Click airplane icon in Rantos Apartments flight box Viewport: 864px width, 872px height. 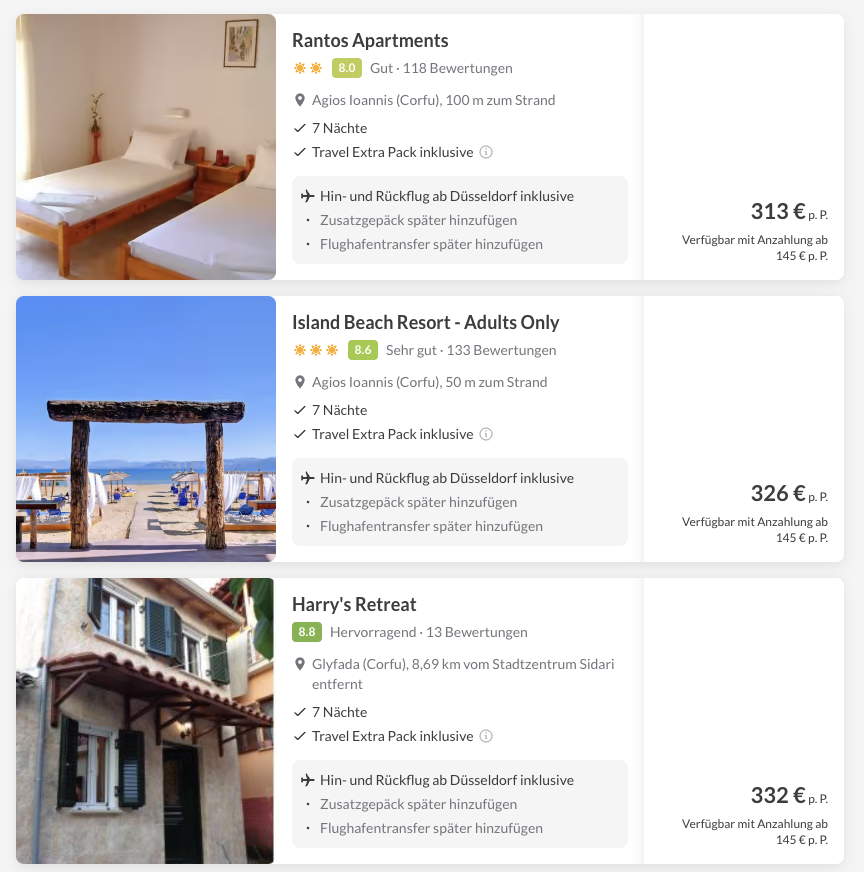click(x=307, y=196)
